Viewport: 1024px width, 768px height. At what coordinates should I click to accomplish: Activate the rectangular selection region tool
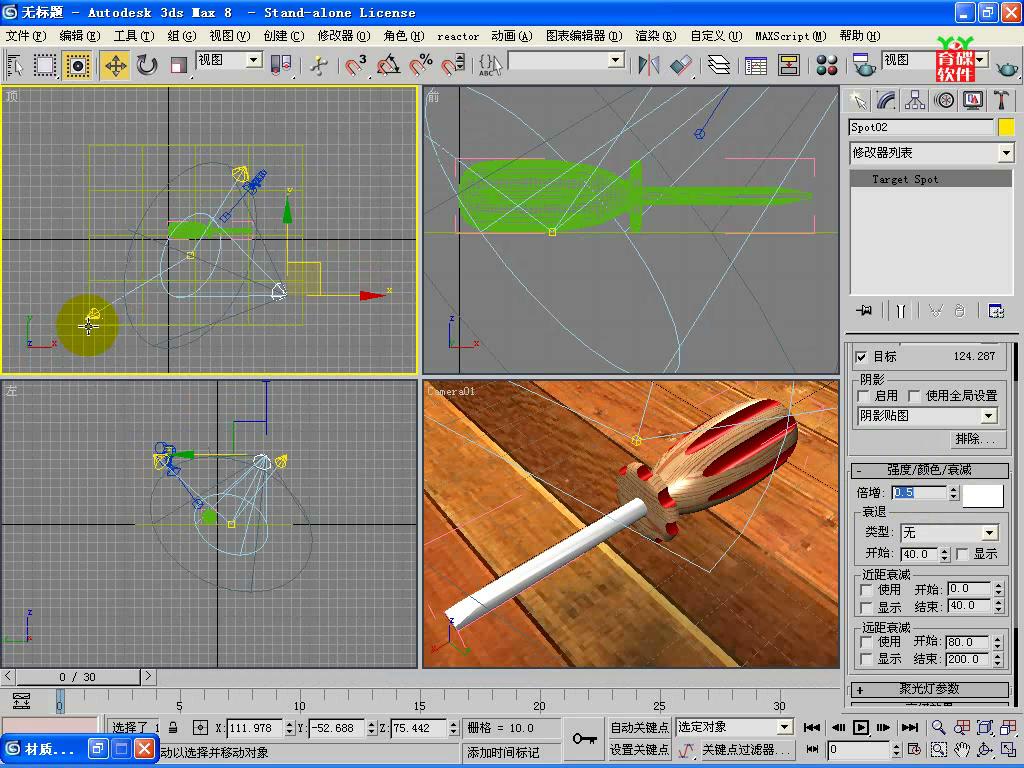[45, 65]
